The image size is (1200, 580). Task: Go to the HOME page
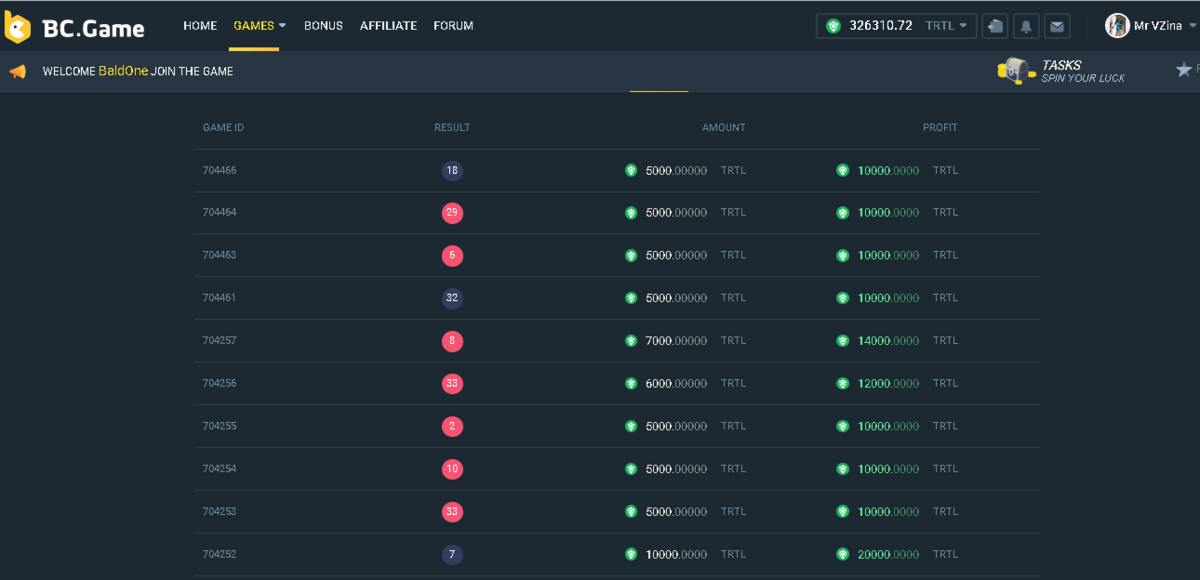tap(200, 26)
